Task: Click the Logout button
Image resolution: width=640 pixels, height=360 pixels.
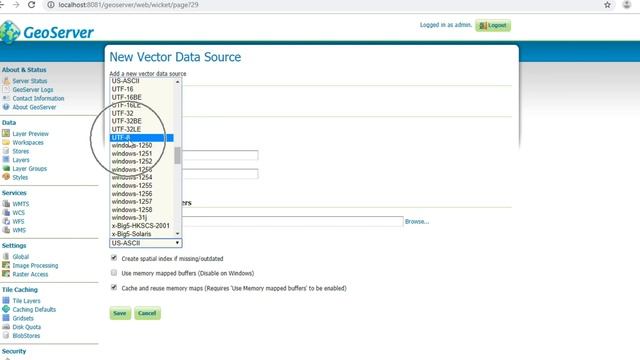Action: point(493,25)
